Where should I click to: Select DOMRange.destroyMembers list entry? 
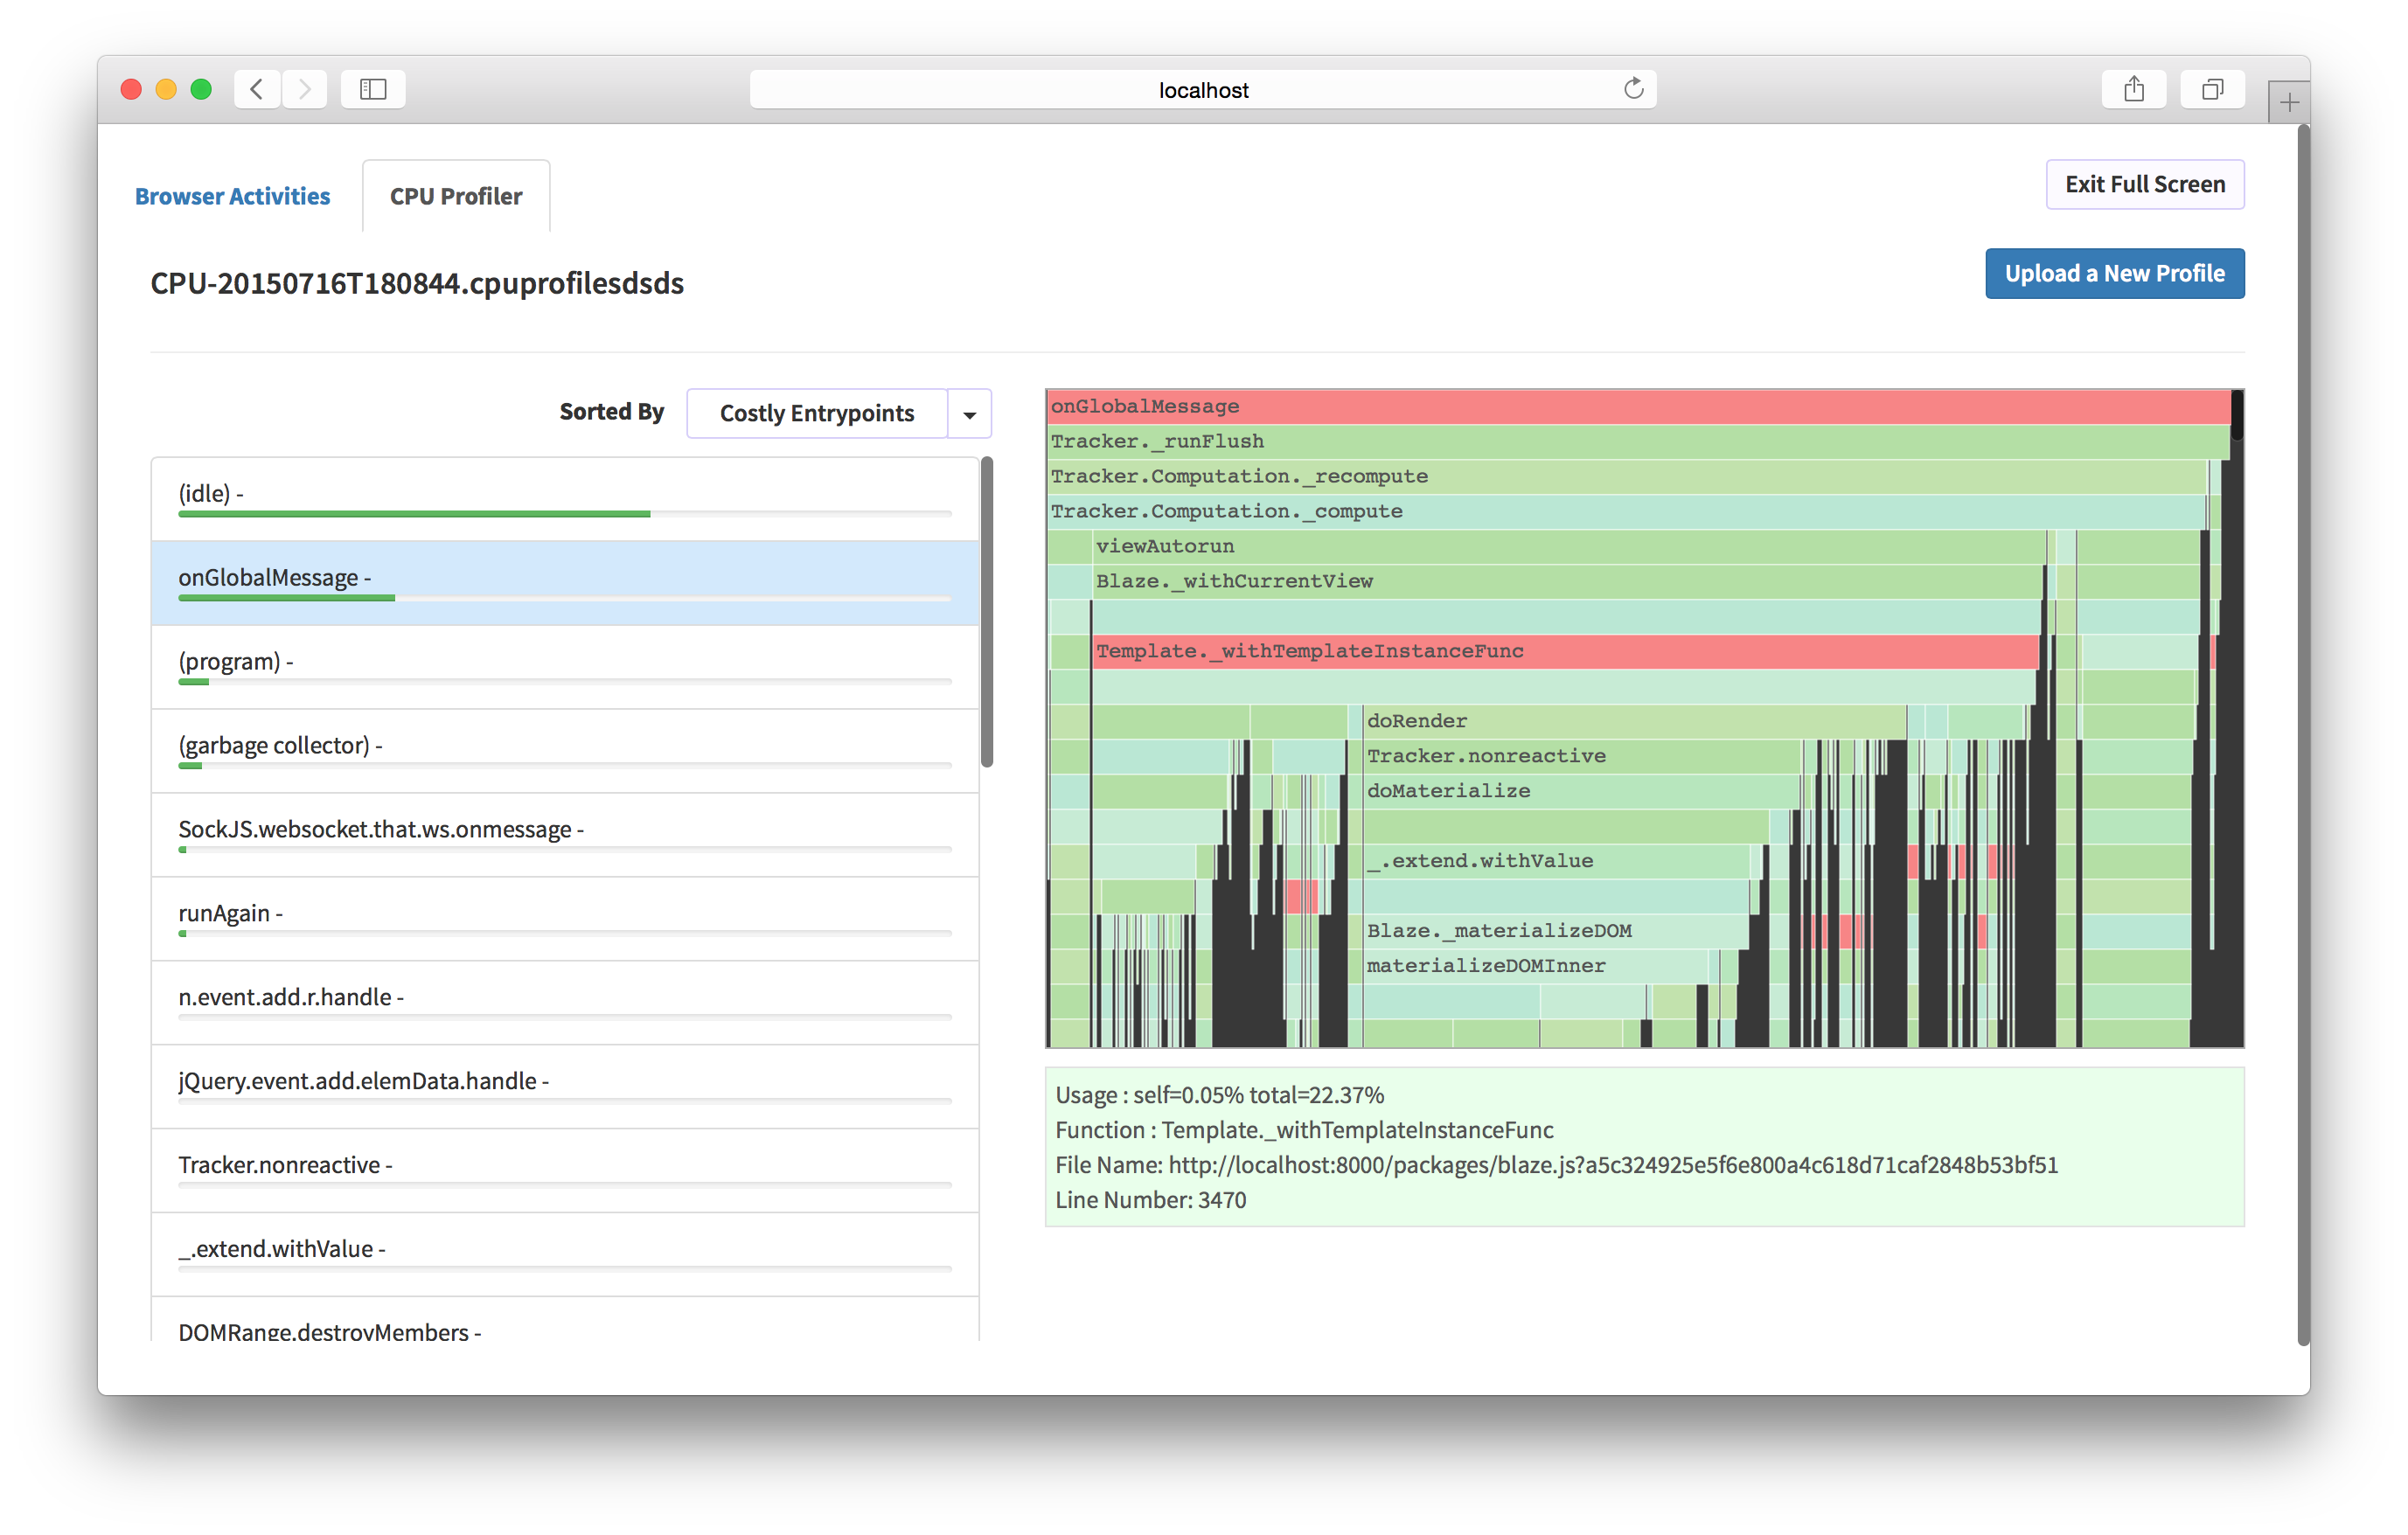click(565, 1320)
